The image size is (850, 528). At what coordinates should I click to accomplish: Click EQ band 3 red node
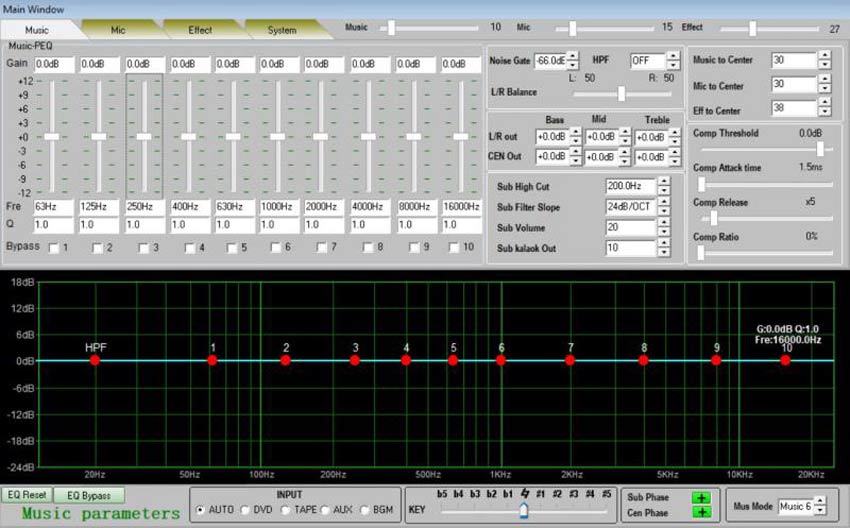[x=355, y=360]
